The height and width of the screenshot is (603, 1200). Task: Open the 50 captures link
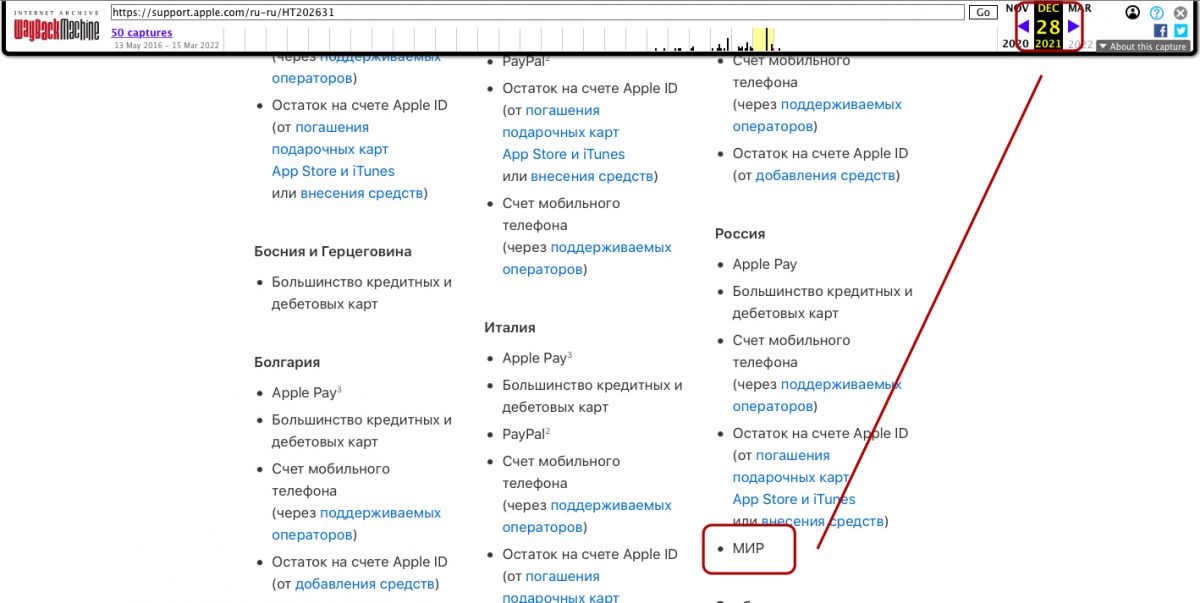tap(141, 33)
